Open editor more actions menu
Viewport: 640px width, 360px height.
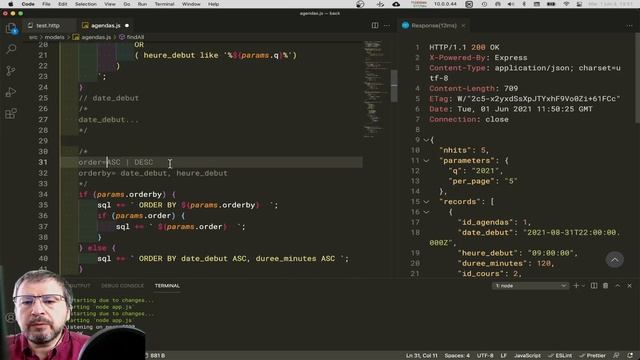coord(387,25)
